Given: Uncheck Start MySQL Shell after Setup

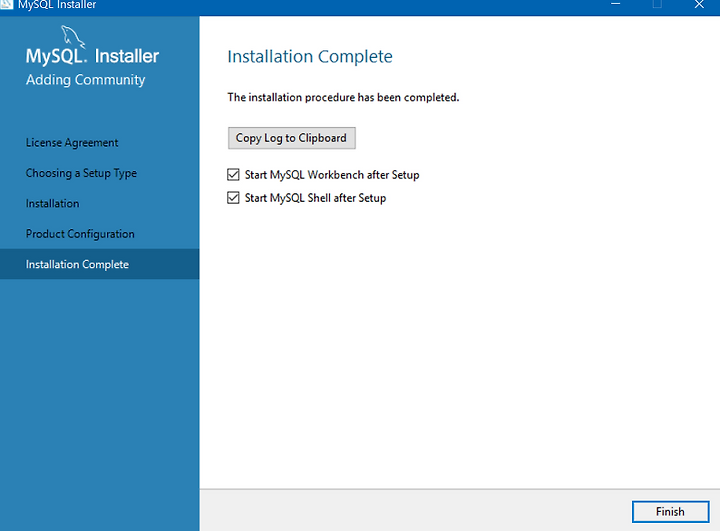Looking at the screenshot, I should pos(233,198).
